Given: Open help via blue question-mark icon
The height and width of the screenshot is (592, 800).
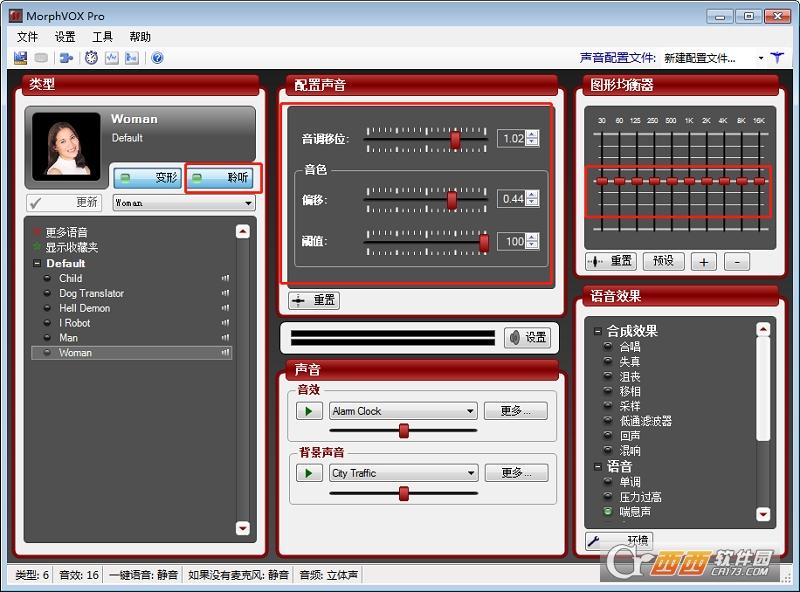Looking at the screenshot, I should click(x=157, y=58).
